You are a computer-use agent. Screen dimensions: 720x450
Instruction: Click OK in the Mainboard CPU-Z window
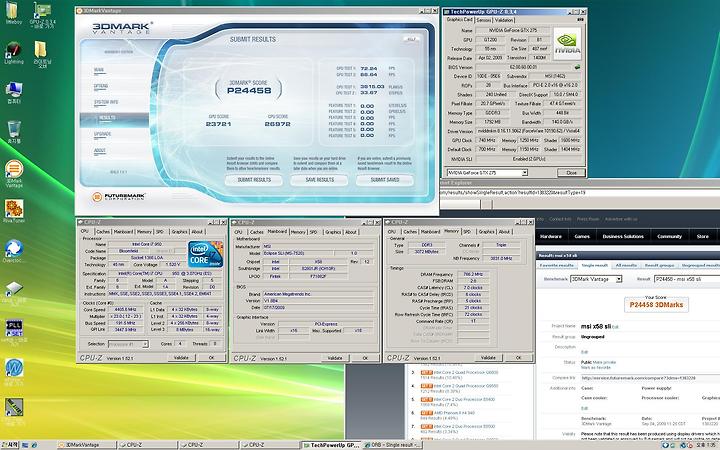pyautogui.click(x=365, y=358)
